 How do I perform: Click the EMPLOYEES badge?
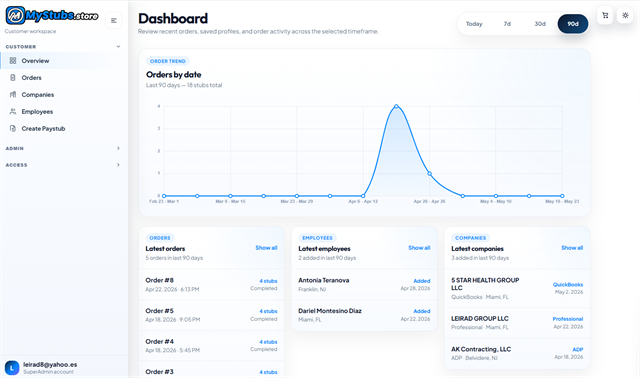click(x=318, y=238)
